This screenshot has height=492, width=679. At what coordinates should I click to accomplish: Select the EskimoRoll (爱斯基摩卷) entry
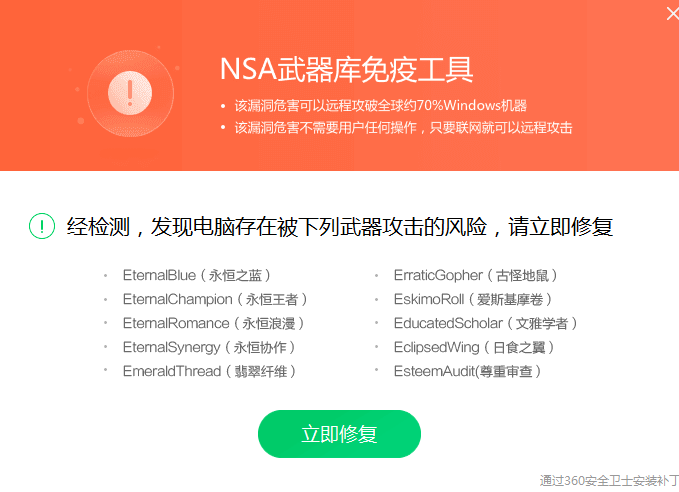coord(472,299)
